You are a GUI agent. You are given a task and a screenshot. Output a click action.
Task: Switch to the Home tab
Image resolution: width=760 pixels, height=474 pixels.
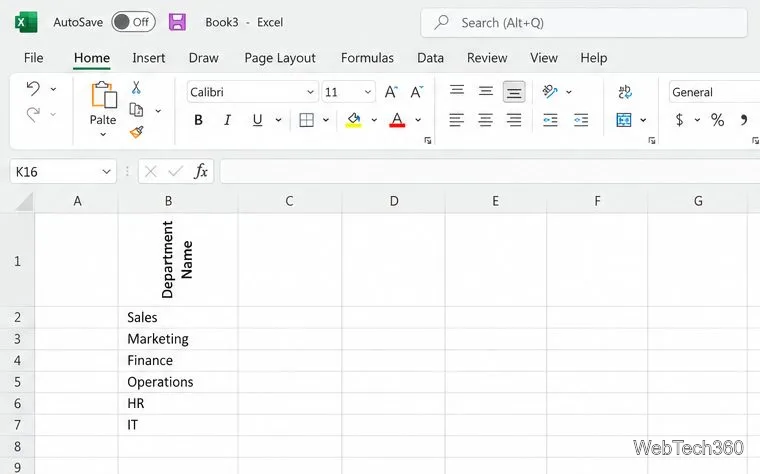[x=92, y=58]
